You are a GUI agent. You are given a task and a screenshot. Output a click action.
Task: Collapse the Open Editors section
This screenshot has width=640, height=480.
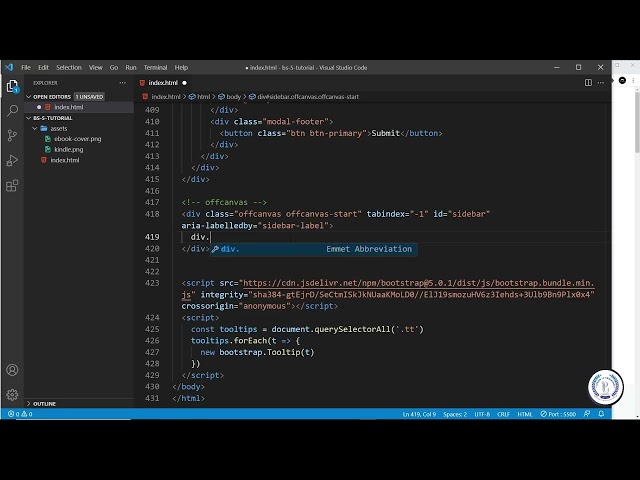(x=29, y=97)
